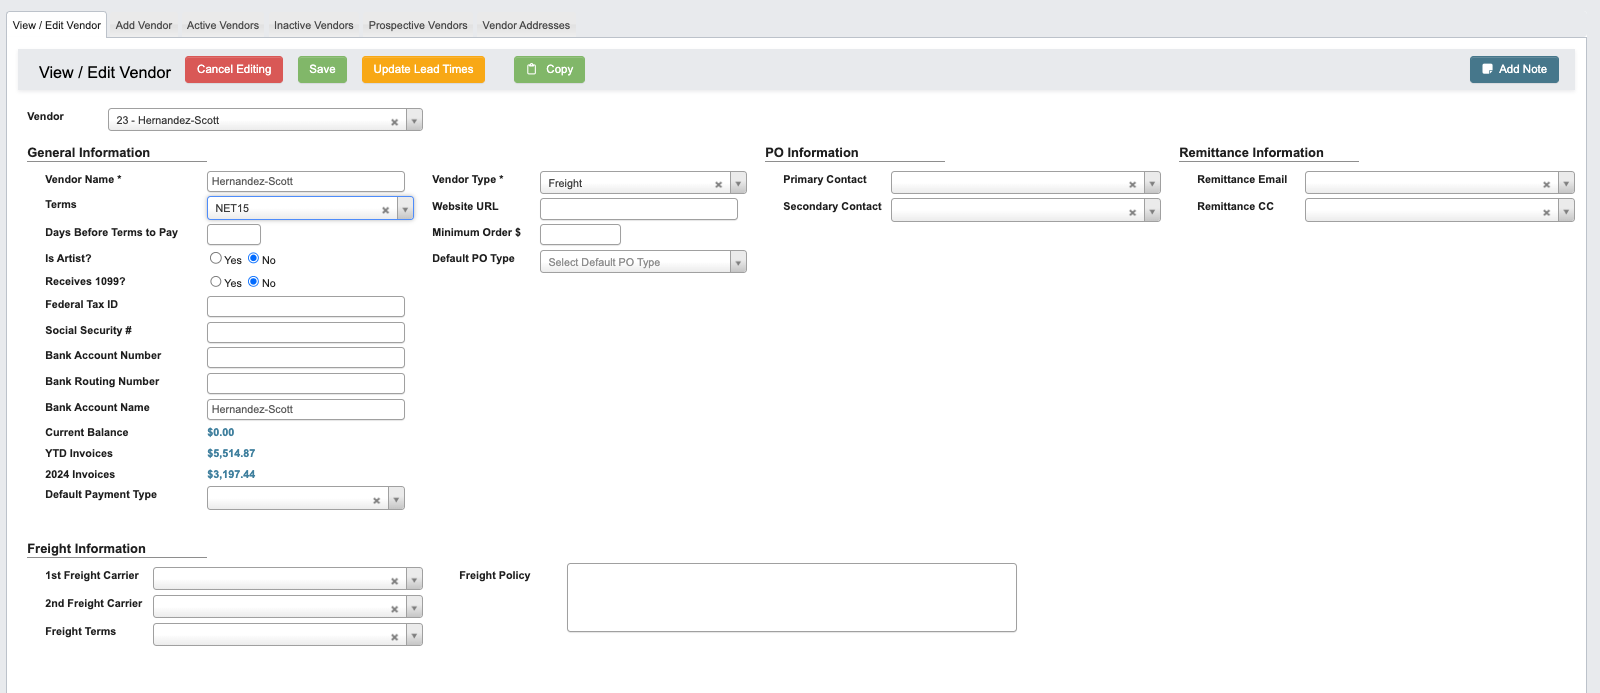Add a note to the vendor

click(1514, 69)
